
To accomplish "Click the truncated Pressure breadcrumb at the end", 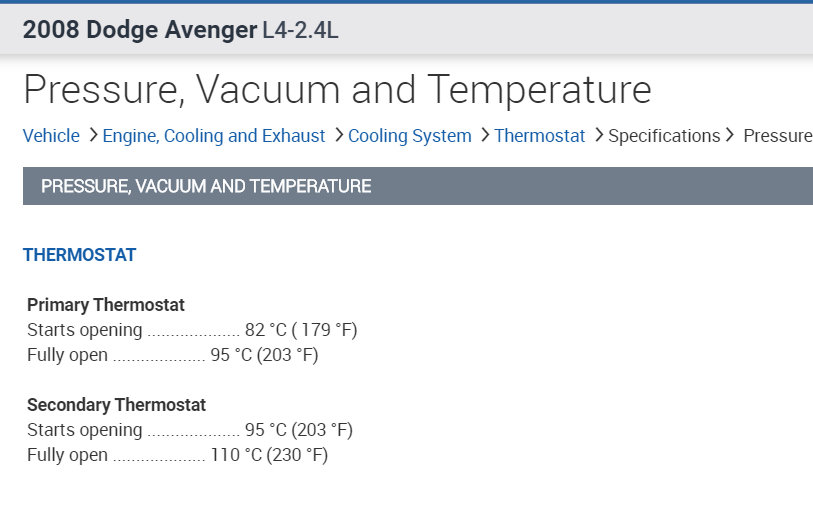I will (x=777, y=136).
